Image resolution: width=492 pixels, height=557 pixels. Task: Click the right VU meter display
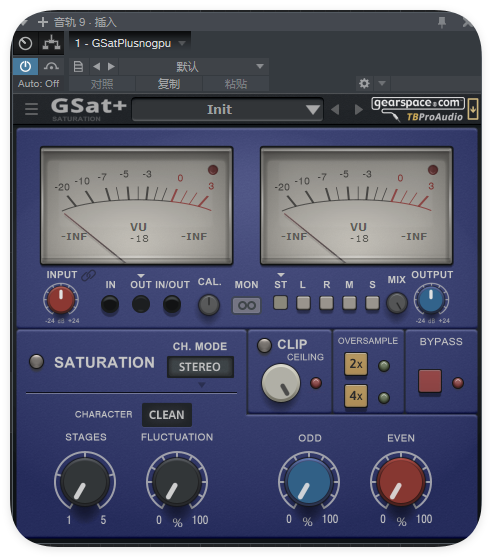coord(356,206)
